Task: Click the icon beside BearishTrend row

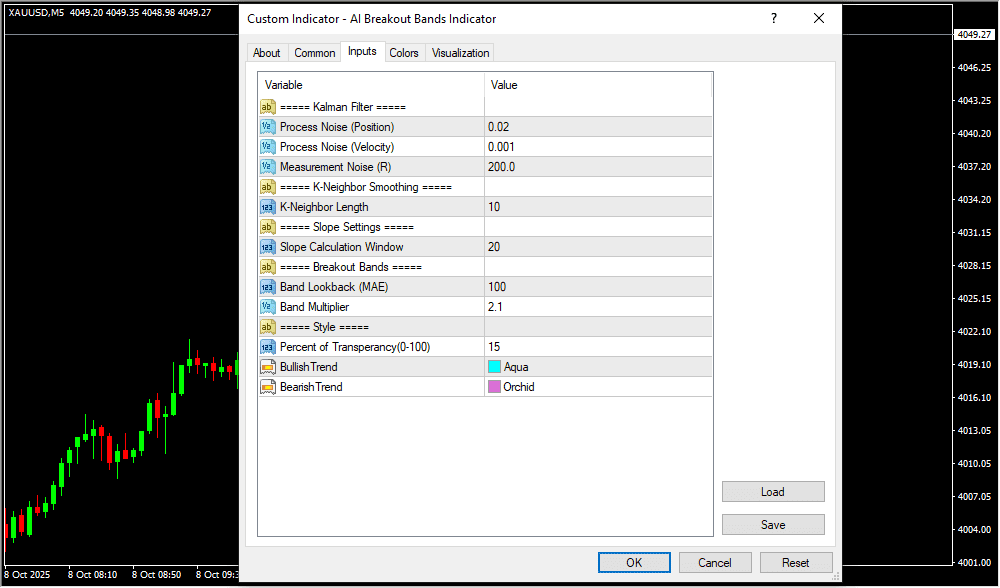Action: [x=267, y=387]
